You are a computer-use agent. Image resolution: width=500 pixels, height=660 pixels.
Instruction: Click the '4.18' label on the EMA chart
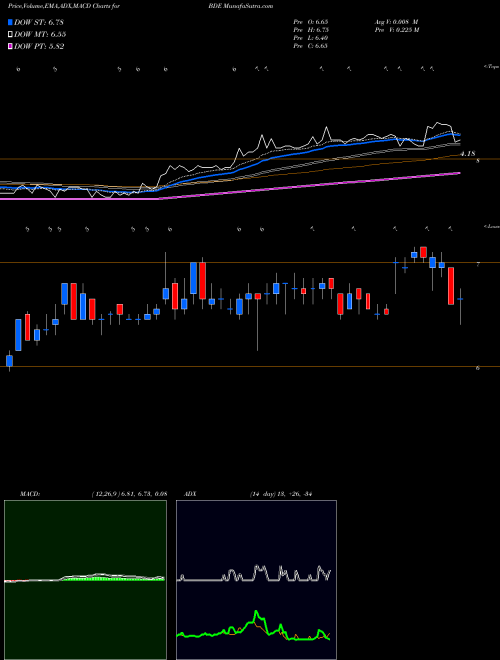pyautogui.click(x=468, y=154)
